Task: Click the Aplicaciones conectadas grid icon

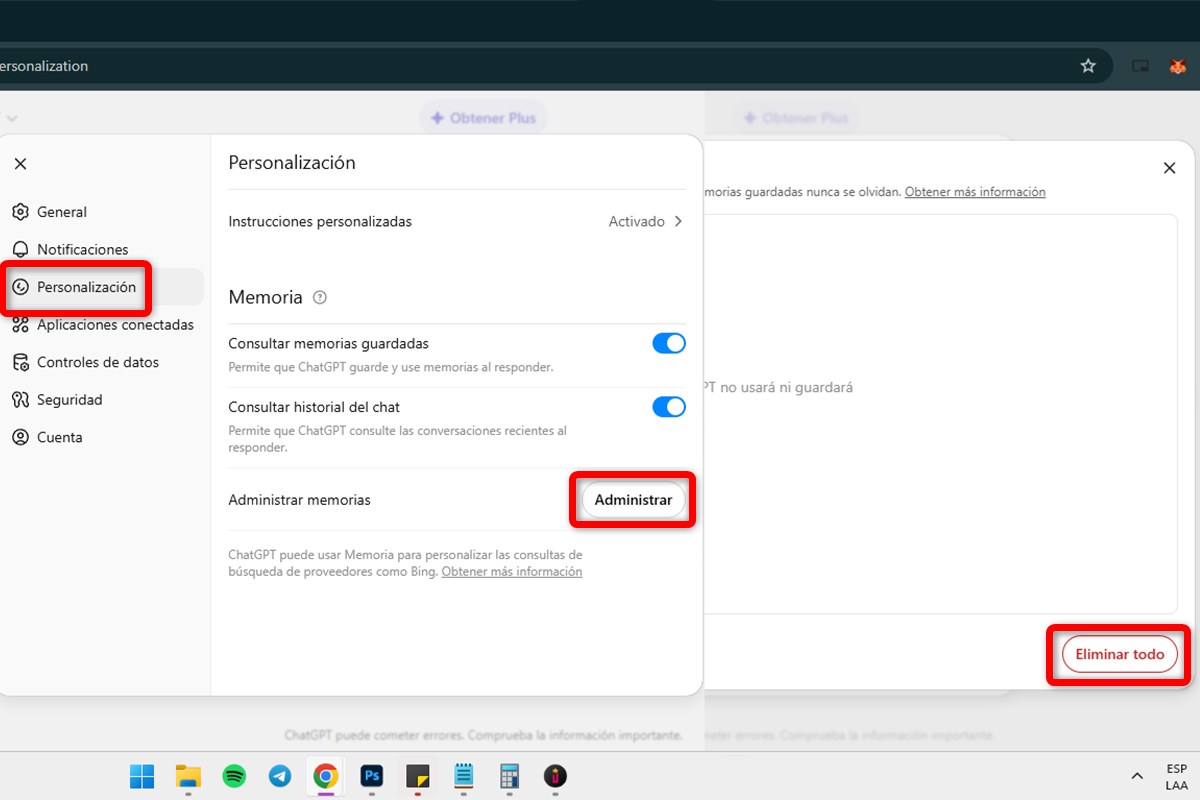Action: click(20, 324)
